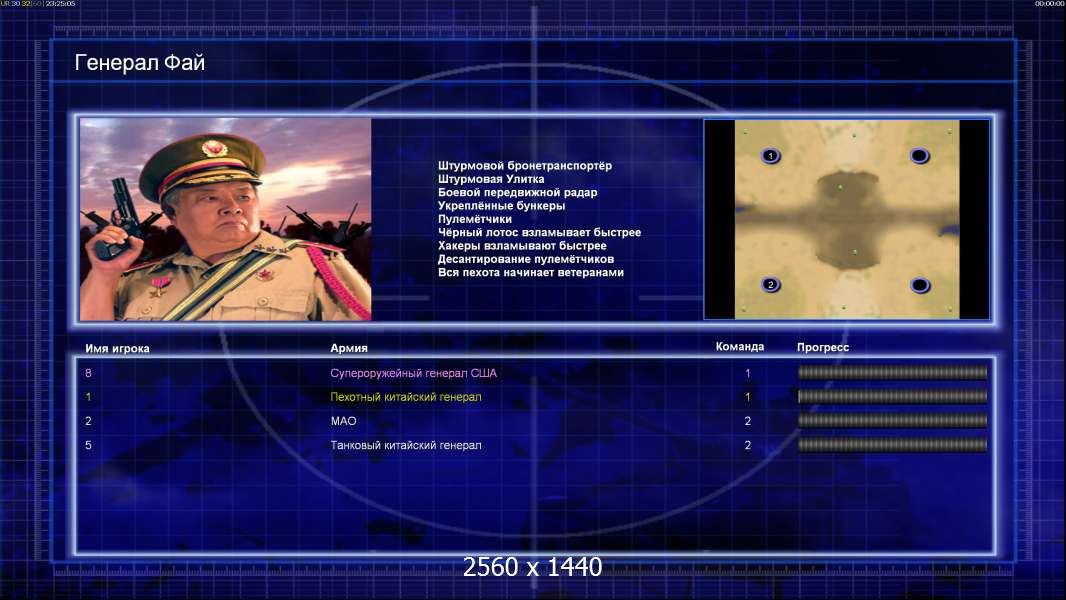The image size is (1066, 600).
Task: Click 'Хакеры взламывают быстрее' line
Action: 522,246
